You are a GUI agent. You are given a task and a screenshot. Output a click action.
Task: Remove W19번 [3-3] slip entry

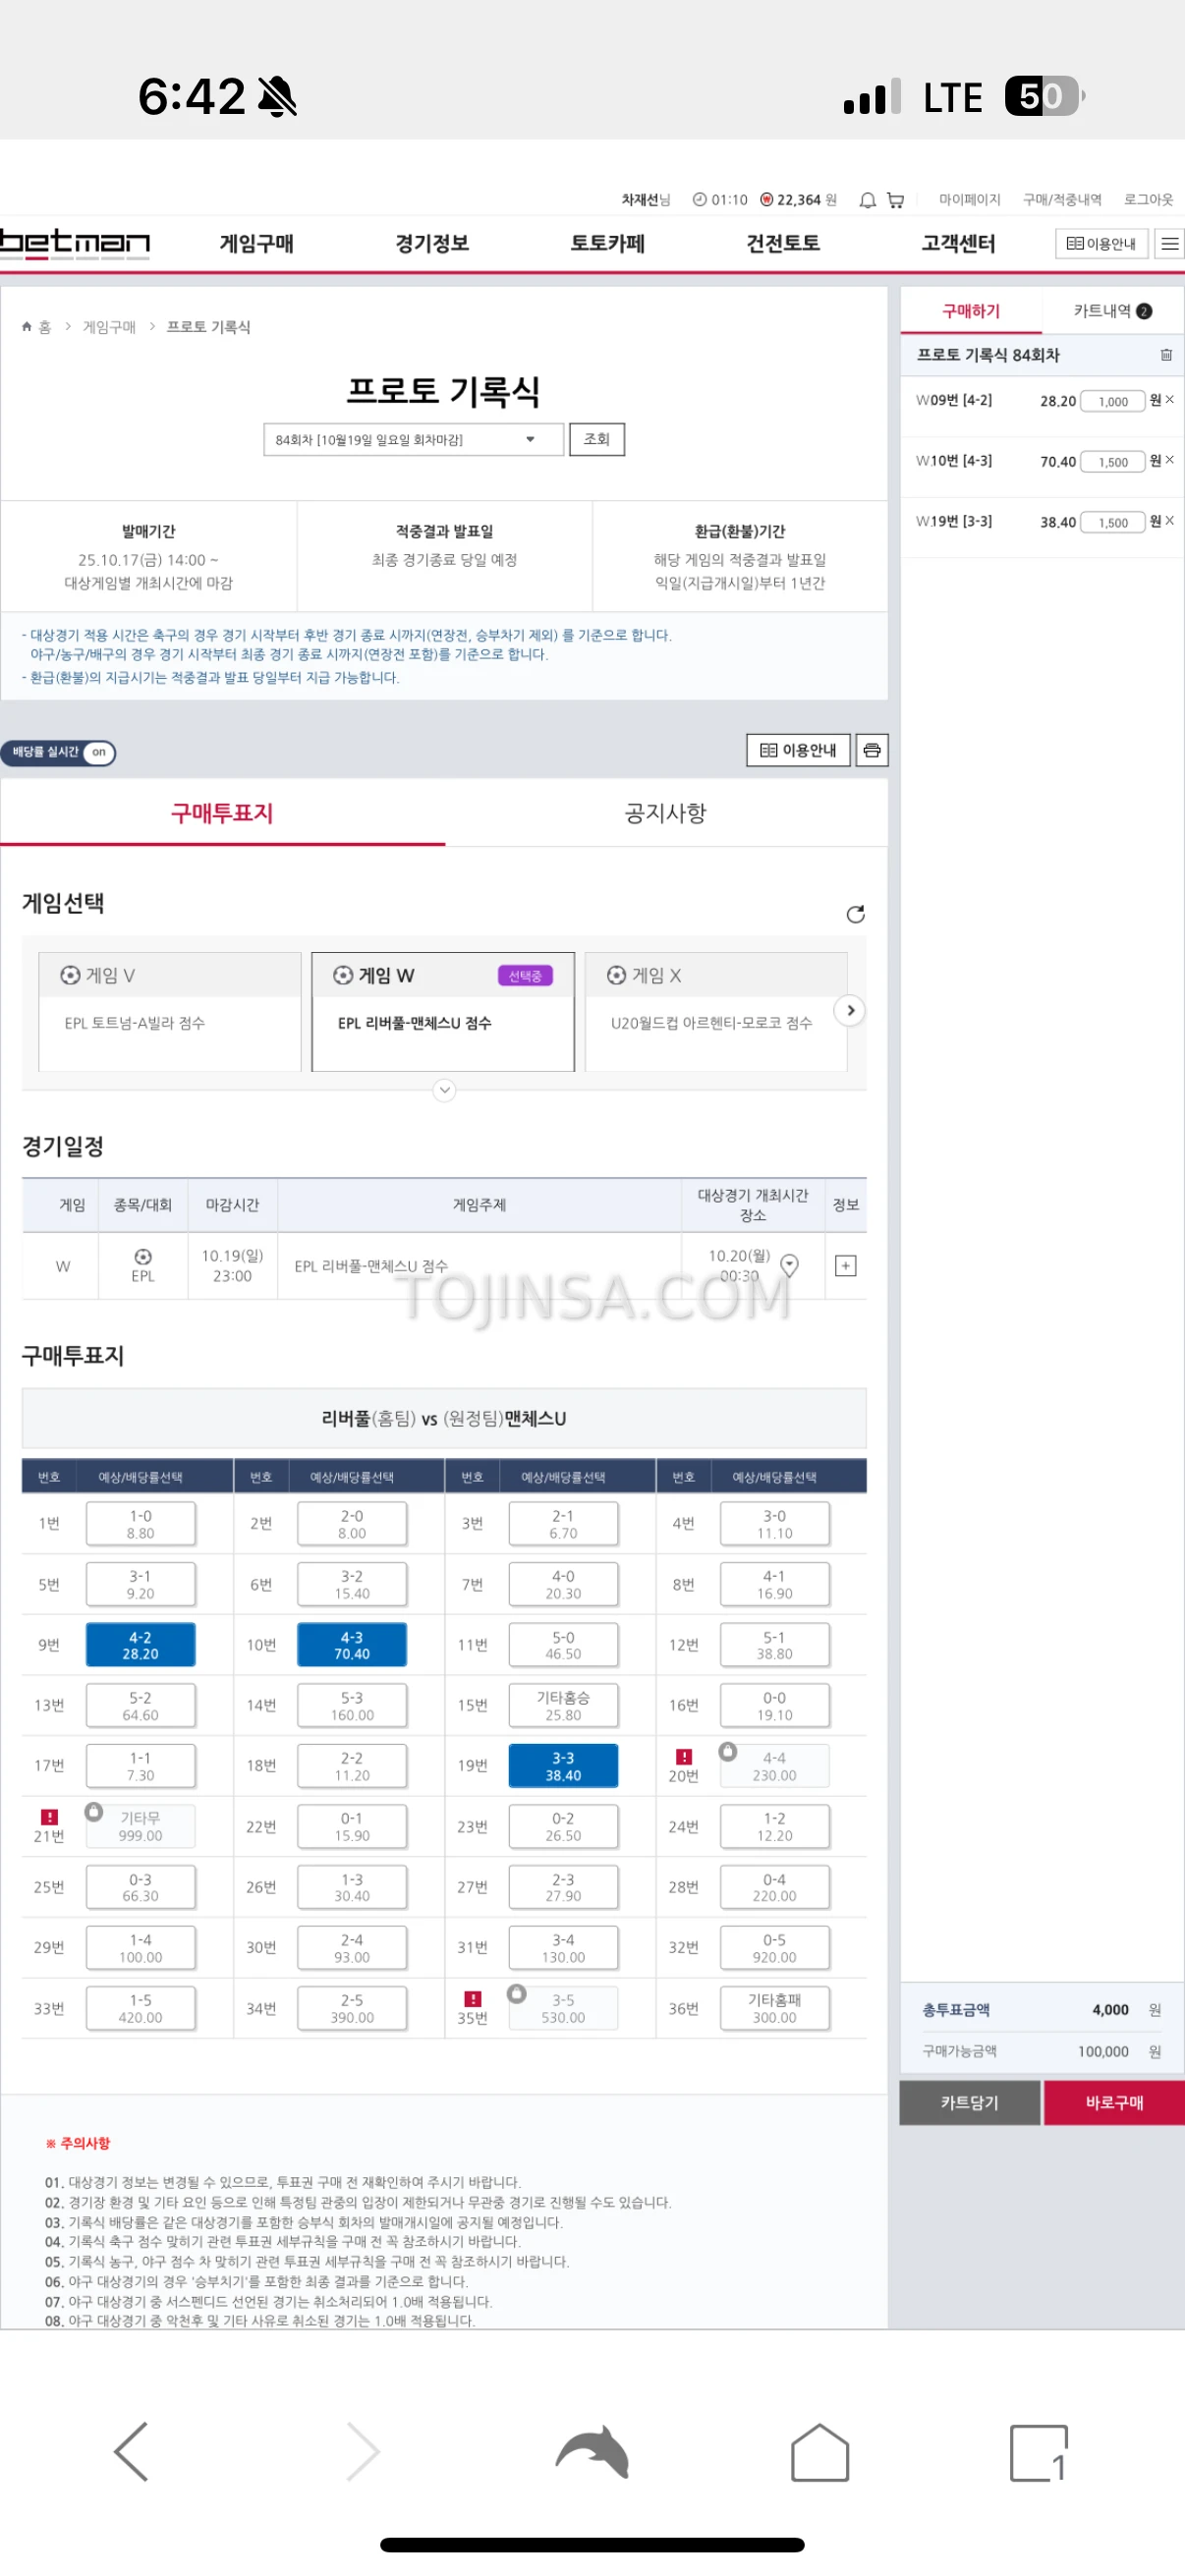1169,520
